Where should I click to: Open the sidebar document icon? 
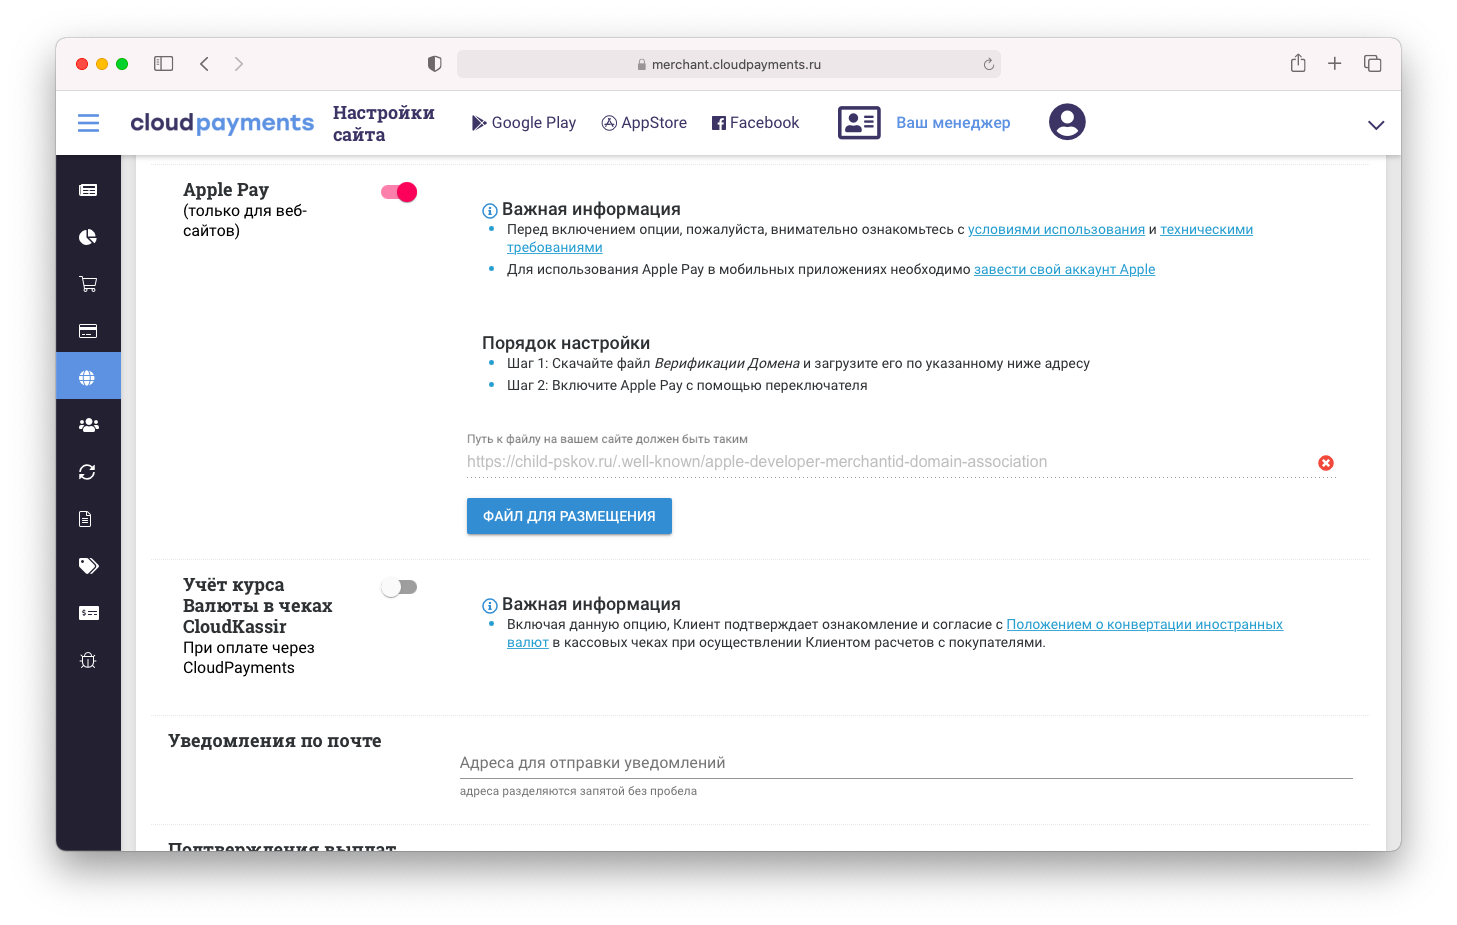[86, 519]
